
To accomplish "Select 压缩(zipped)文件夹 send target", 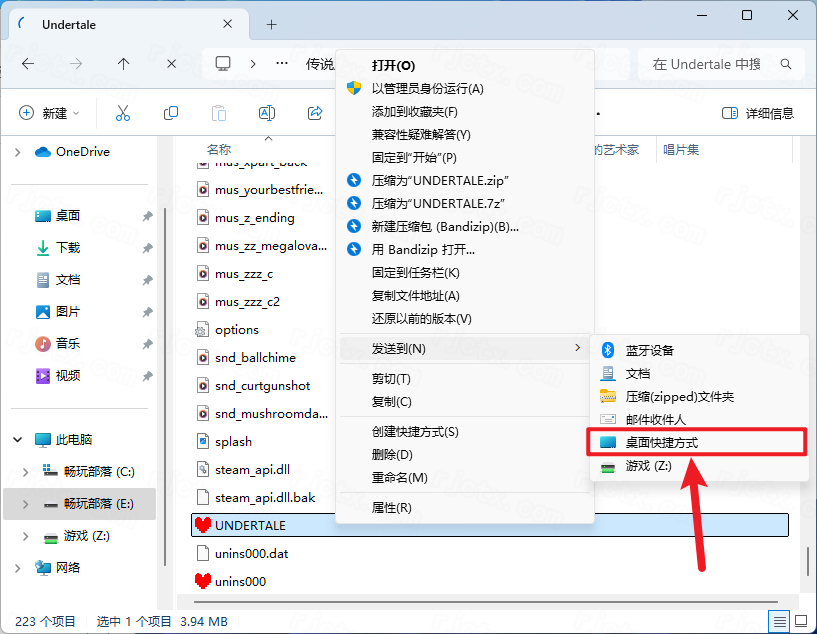I will pos(699,396).
